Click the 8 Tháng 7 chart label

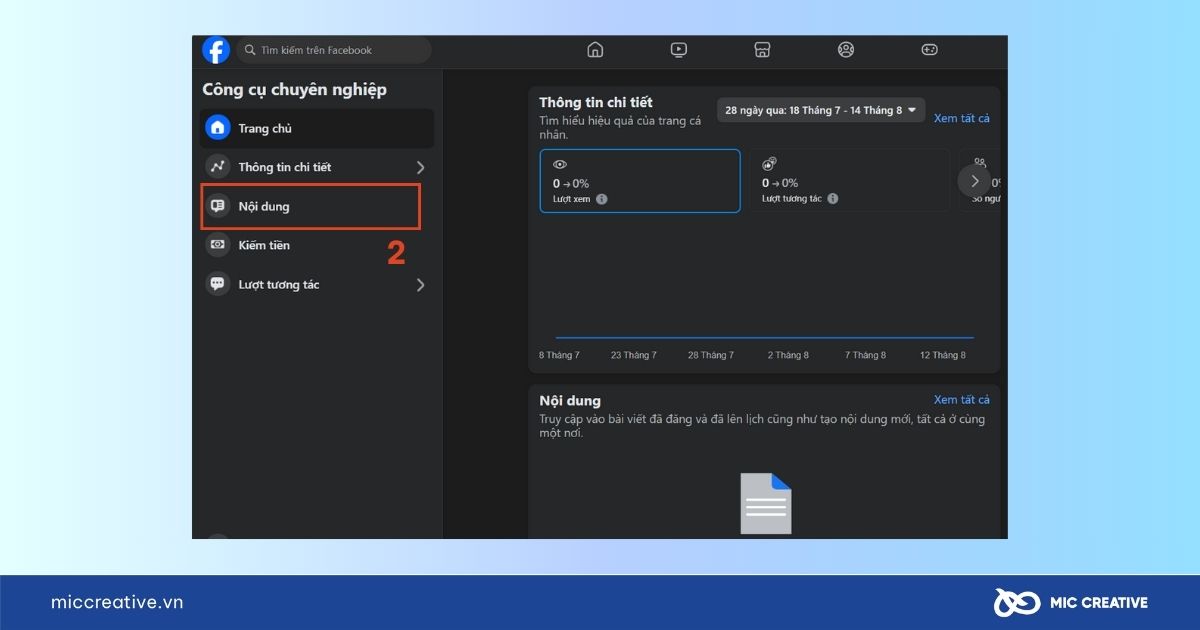559,355
